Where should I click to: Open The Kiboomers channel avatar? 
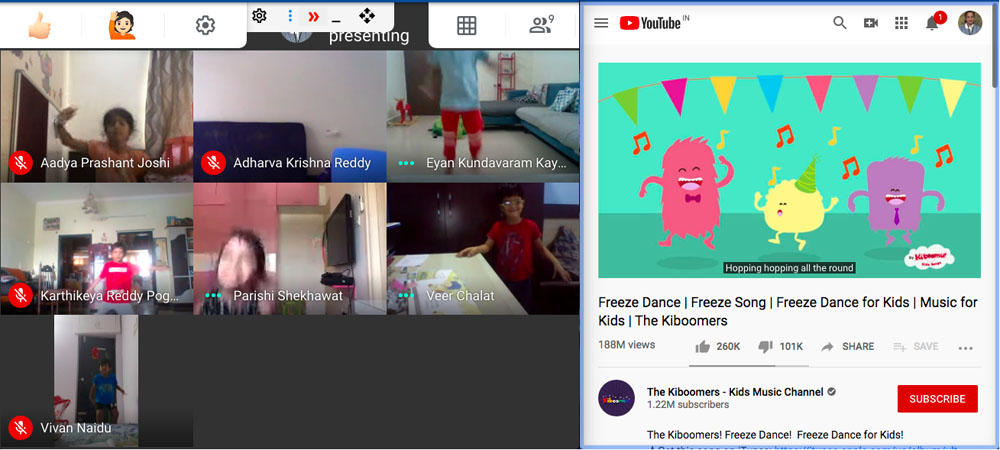pos(616,398)
